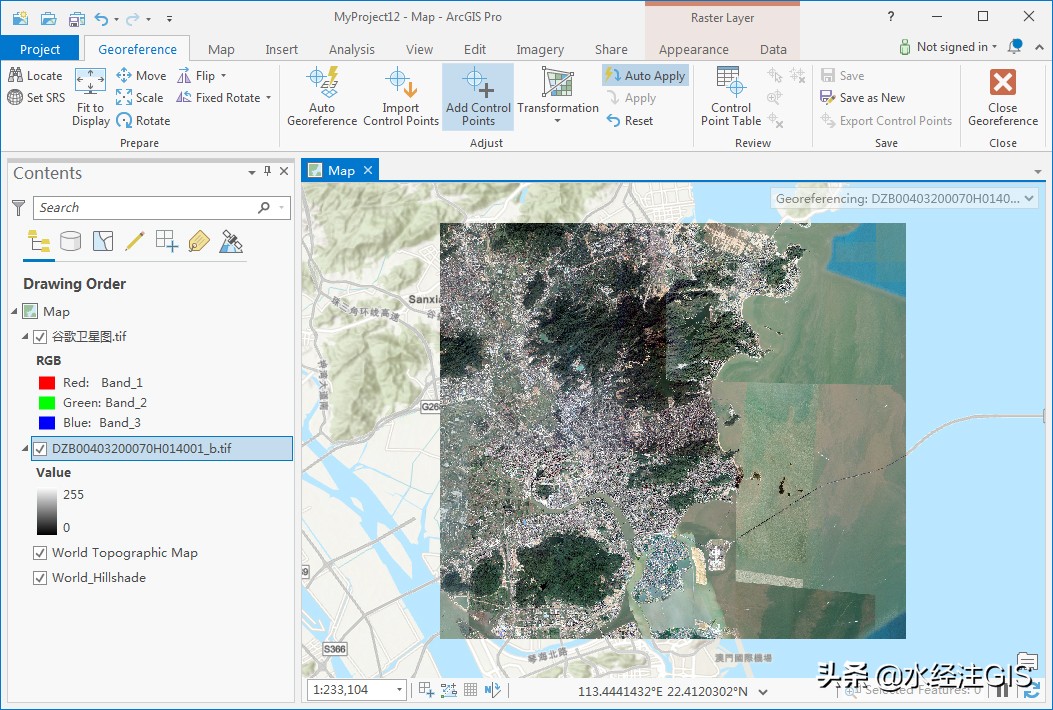1053x710 pixels.
Task: Open the notifications bell
Action: click(1015, 46)
